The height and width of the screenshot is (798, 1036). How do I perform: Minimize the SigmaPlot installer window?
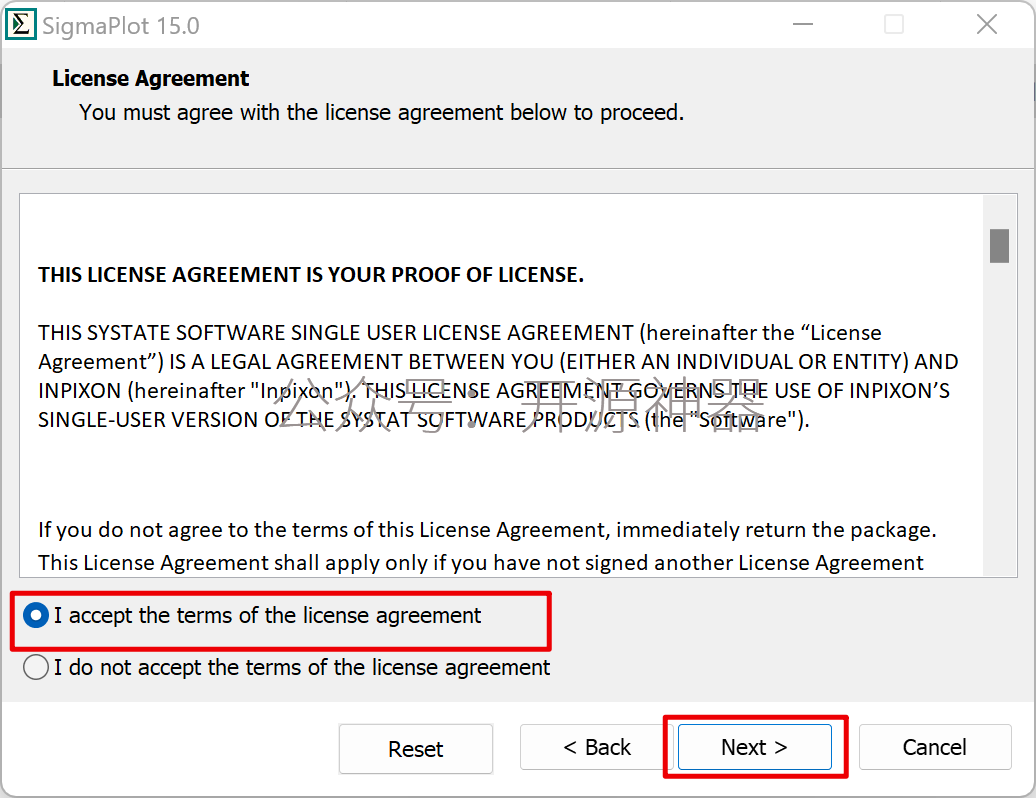(803, 25)
